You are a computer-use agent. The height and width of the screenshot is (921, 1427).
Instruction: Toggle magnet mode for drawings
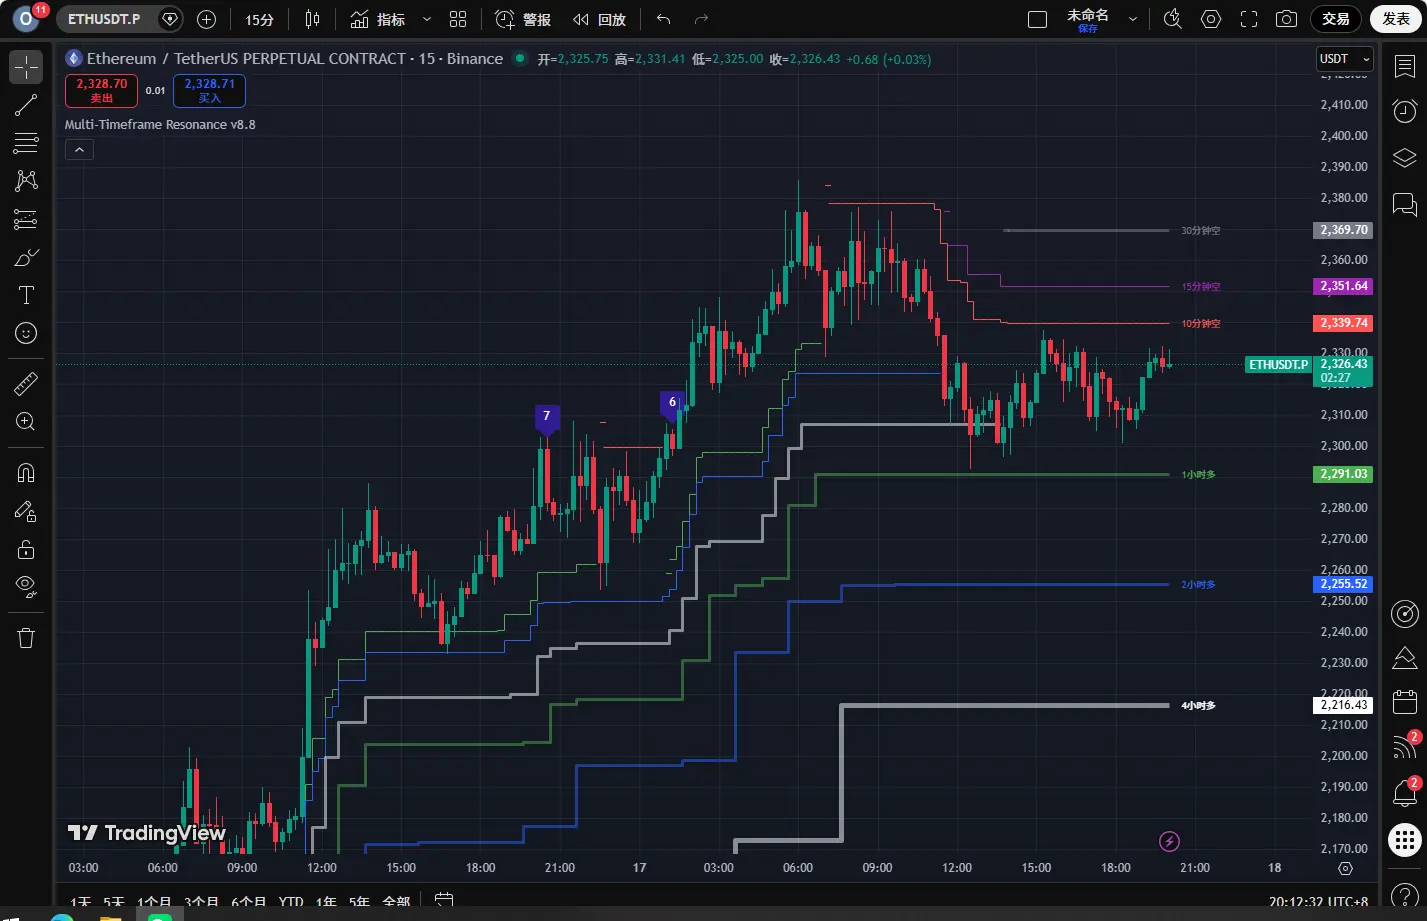pyautogui.click(x=26, y=473)
